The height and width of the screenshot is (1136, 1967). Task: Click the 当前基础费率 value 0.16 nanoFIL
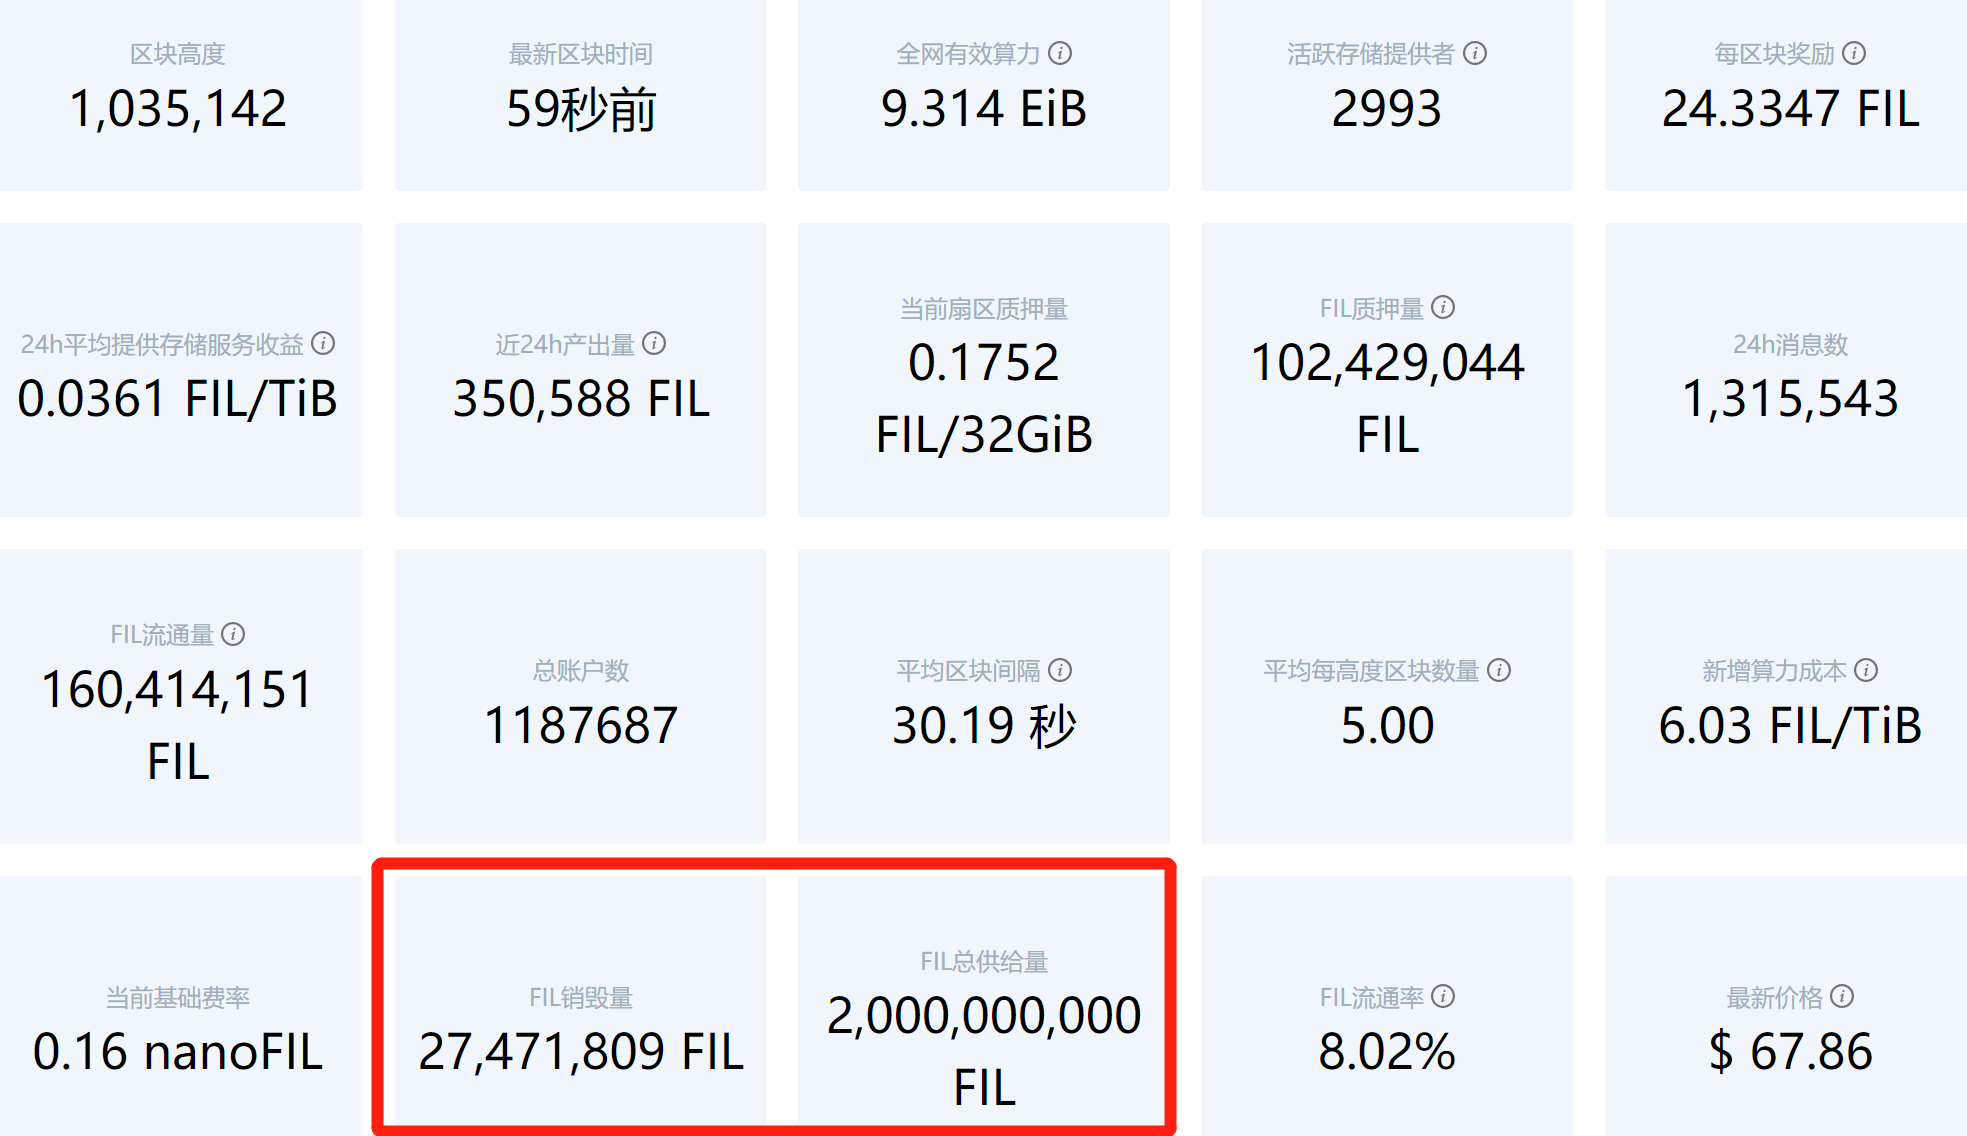[178, 1051]
